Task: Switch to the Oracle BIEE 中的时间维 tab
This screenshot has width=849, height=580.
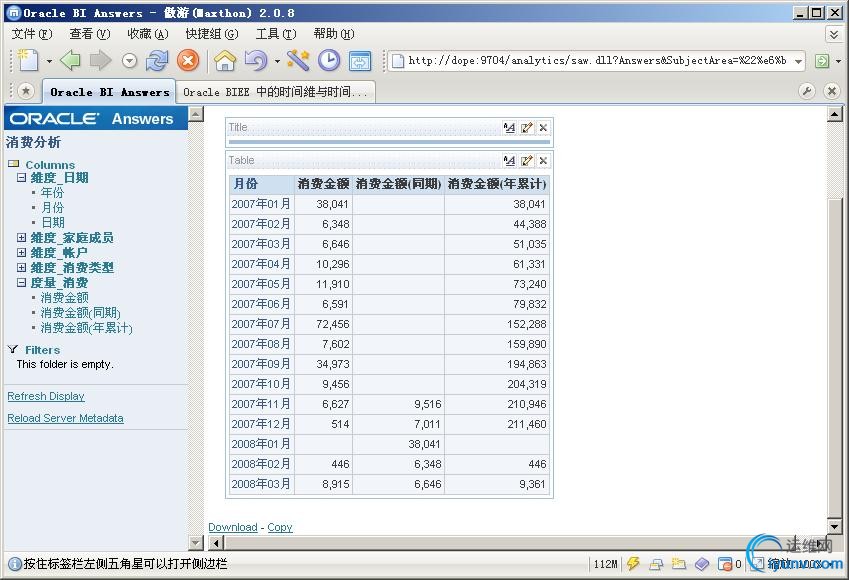Action: pos(276,92)
